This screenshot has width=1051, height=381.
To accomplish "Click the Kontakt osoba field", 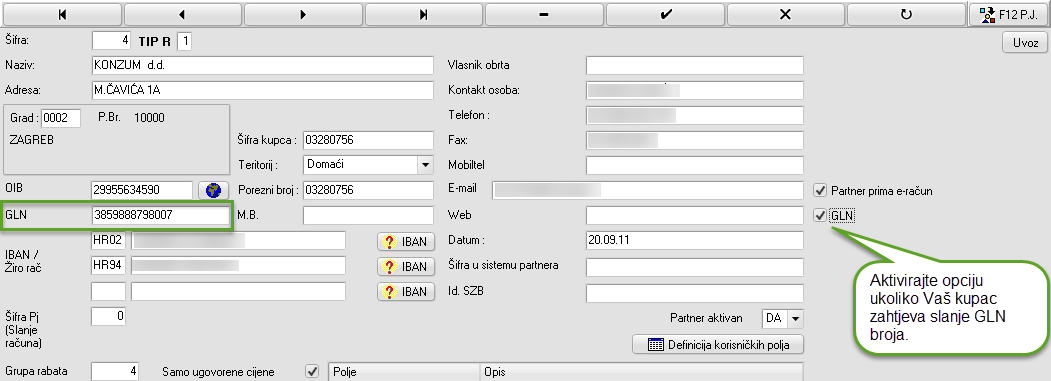I will (x=694, y=90).
